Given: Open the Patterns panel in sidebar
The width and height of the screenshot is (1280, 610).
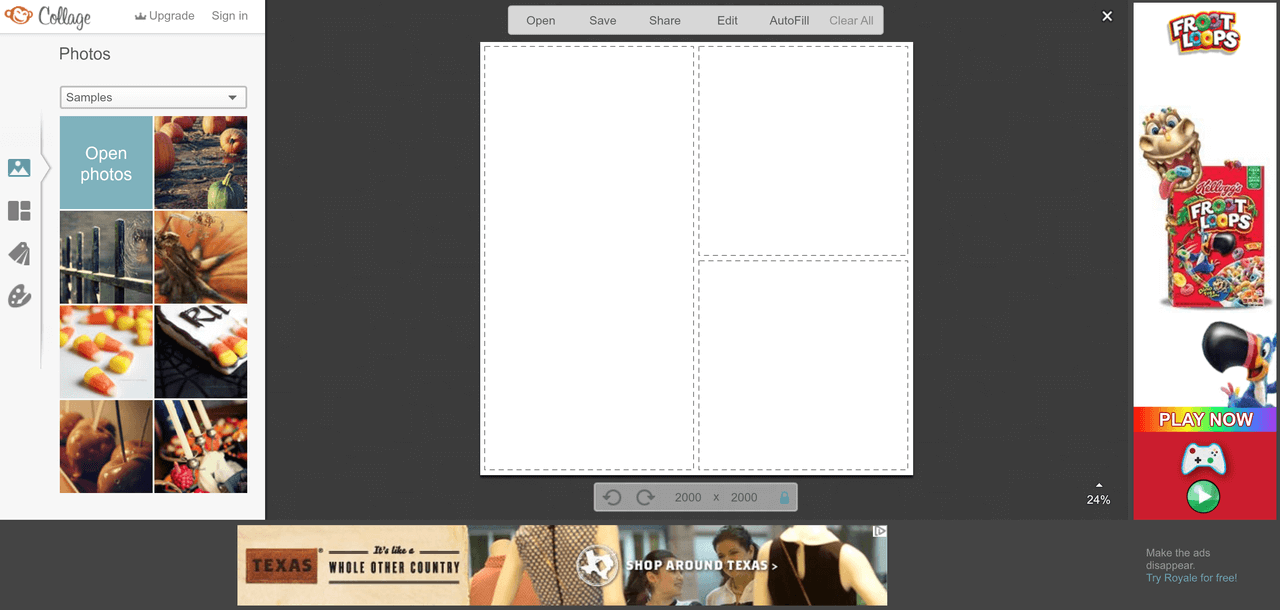Looking at the screenshot, I should point(20,254).
